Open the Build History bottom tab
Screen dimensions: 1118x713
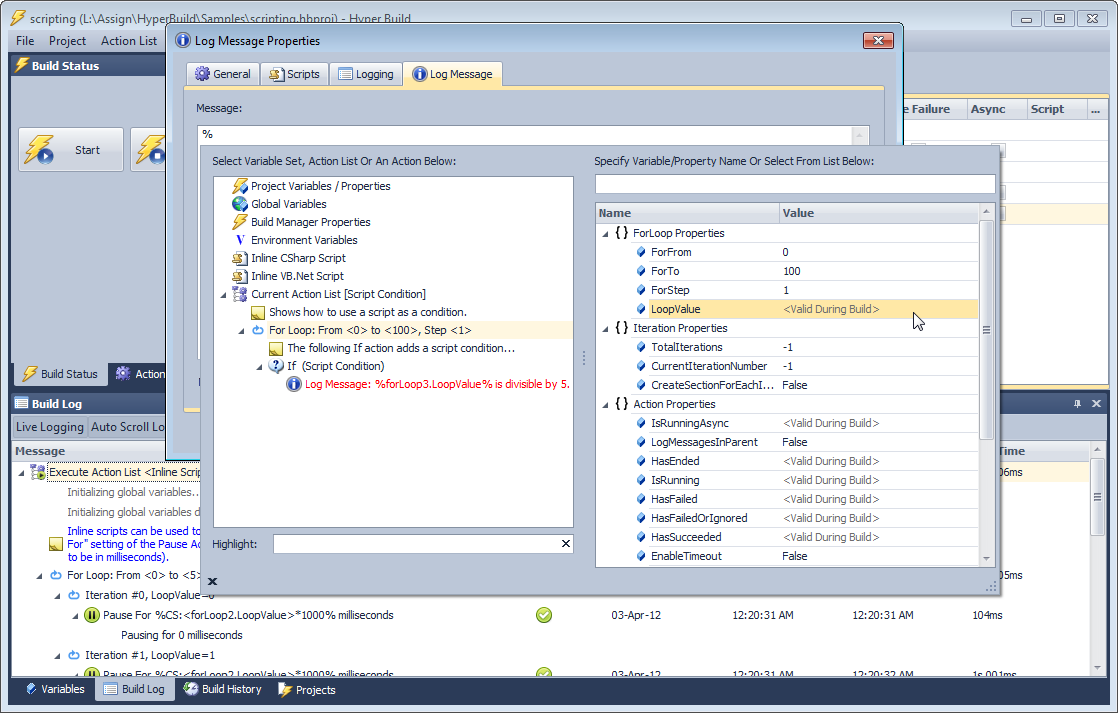point(222,689)
